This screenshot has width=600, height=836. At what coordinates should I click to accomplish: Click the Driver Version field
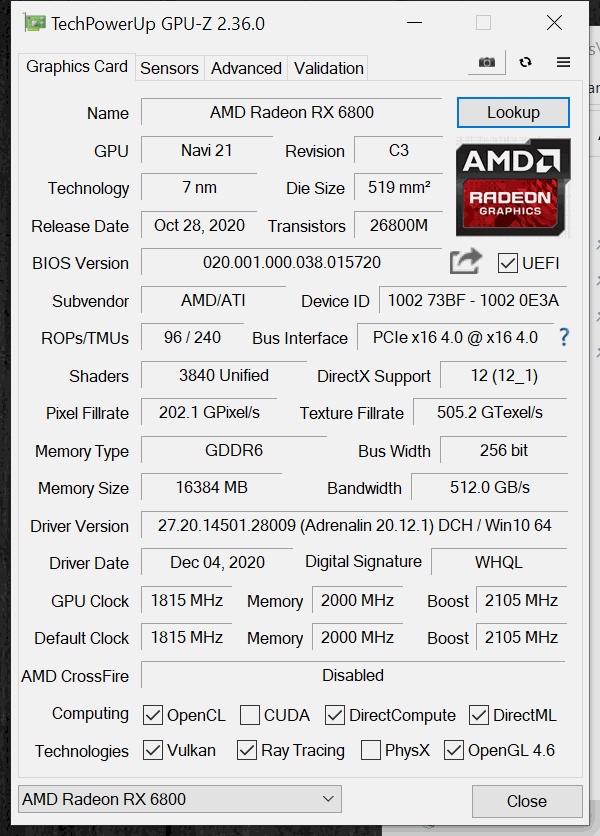[x=354, y=525]
